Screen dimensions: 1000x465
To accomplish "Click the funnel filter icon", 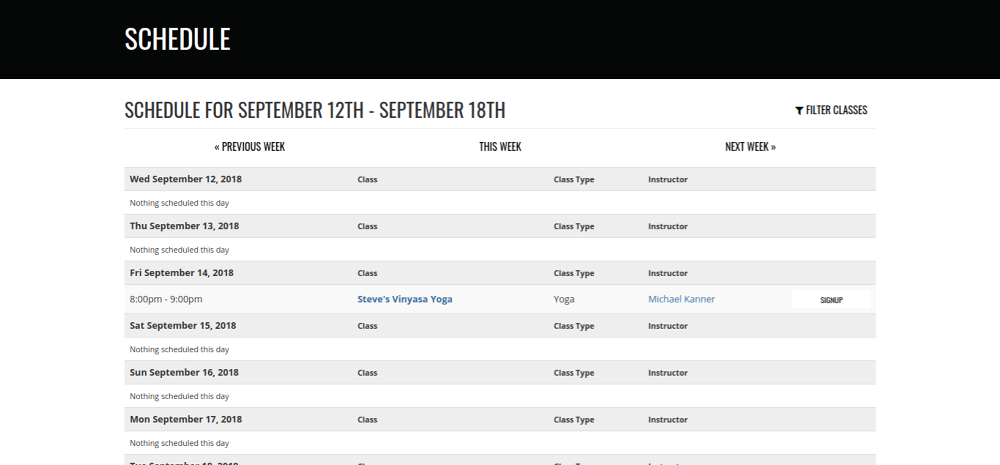I will click(799, 110).
